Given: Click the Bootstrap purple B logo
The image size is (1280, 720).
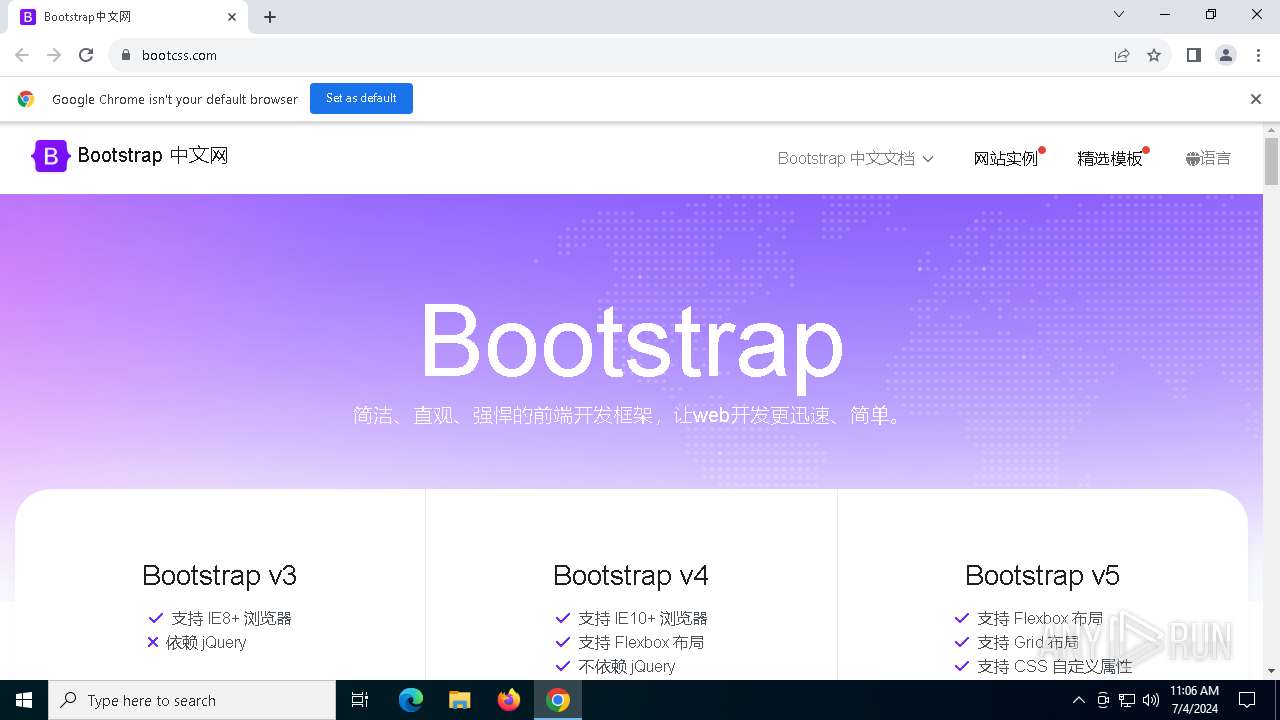Looking at the screenshot, I should tap(51, 156).
